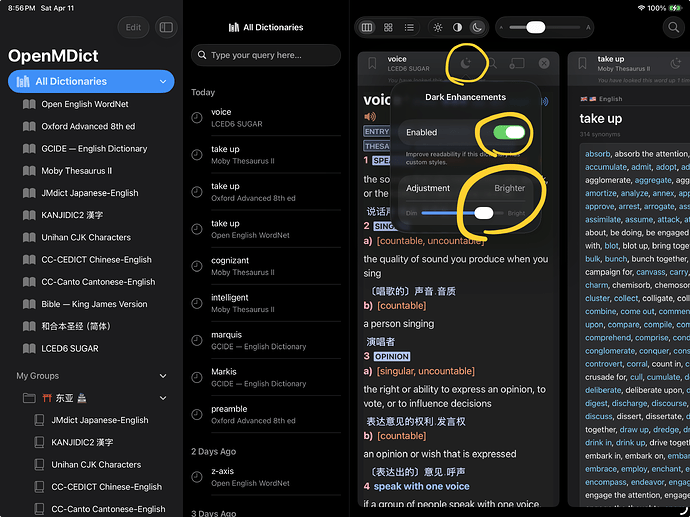The width and height of the screenshot is (690, 517).
Task: Close the voice entry card
Action: 544,63
